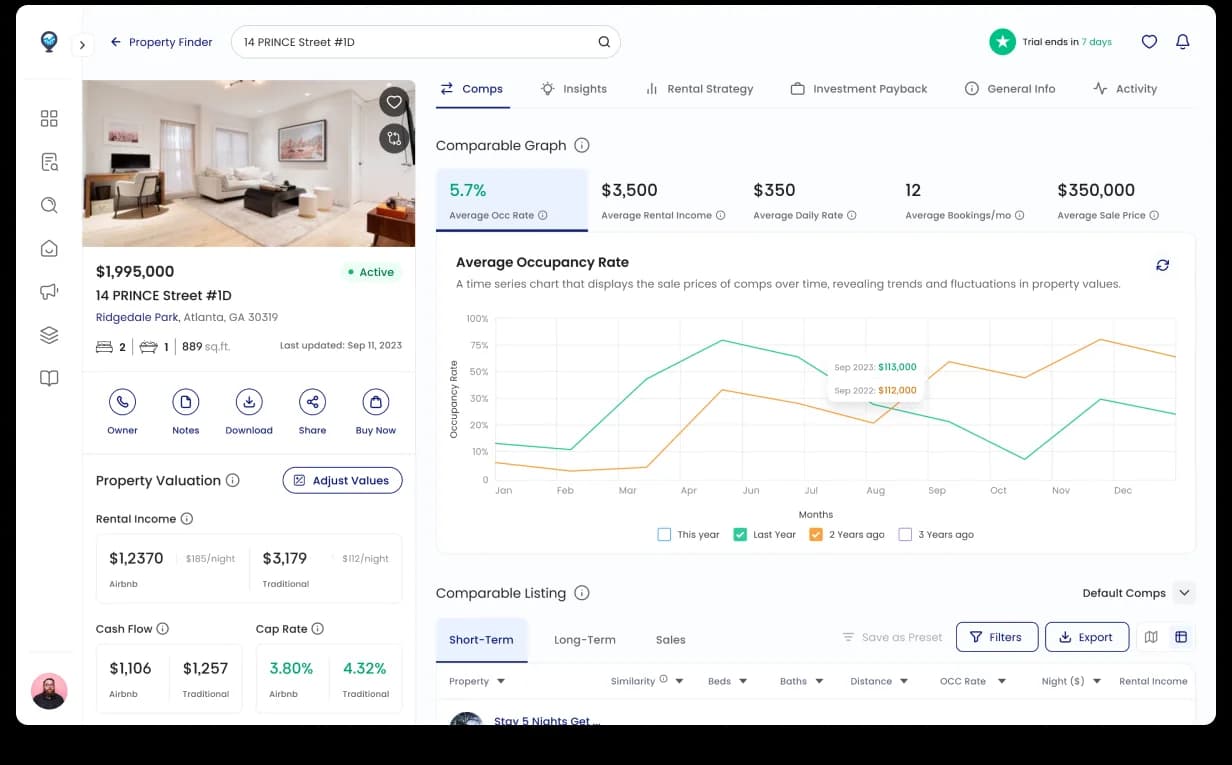Show info for Property Valuation
The height and width of the screenshot is (765, 1232).
(233, 480)
